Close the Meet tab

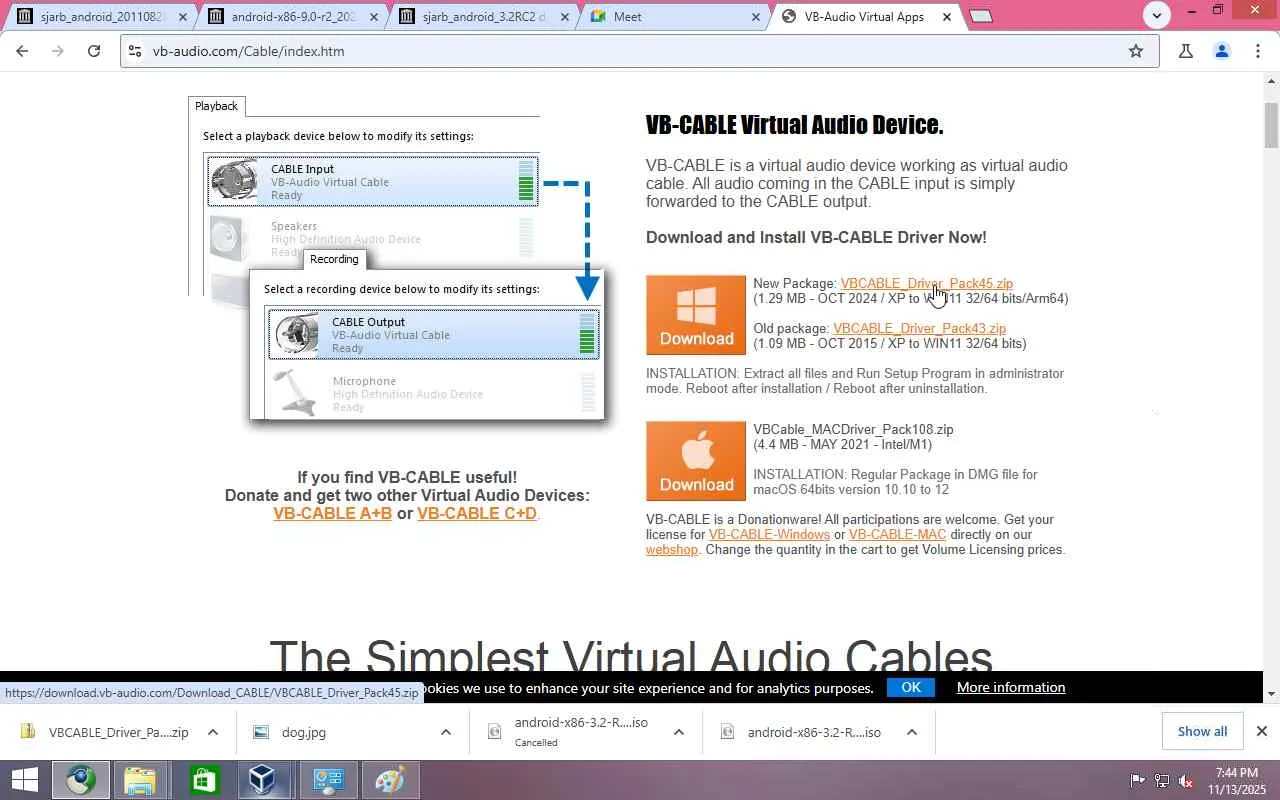coord(756,17)
